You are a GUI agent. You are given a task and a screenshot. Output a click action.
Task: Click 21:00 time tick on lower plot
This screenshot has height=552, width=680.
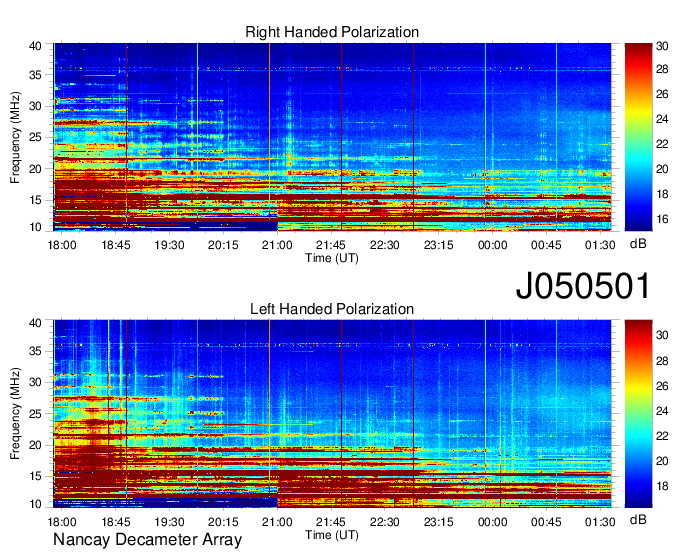277,522
